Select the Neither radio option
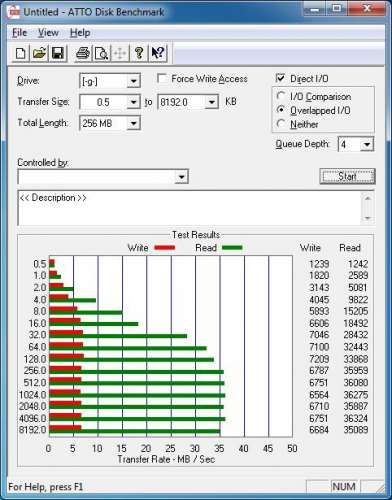Viewport: 392px width, 500px height. tap(281, 124)
